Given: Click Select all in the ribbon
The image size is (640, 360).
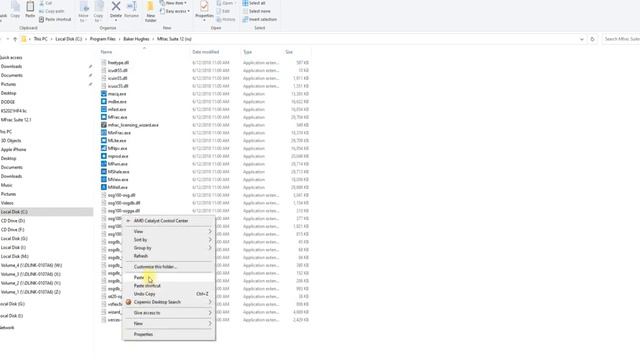Looking at the screenshot, I should coord(253,3).
